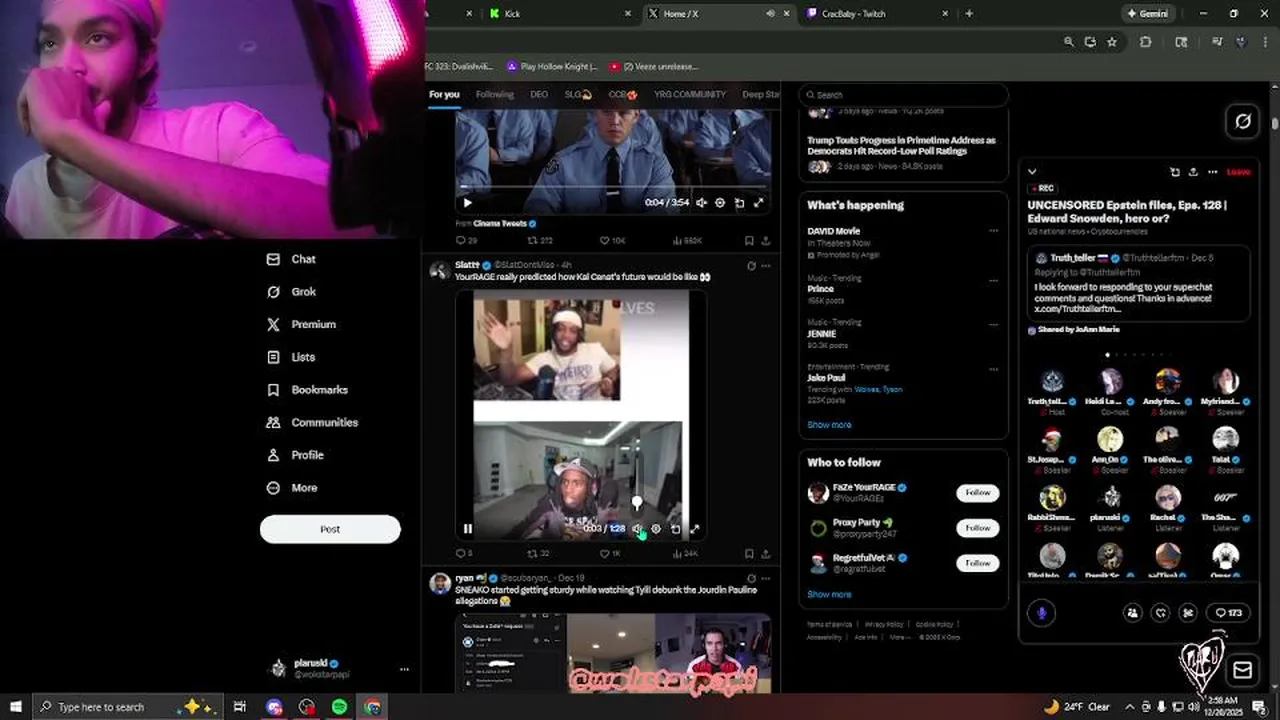Mute the Cinema Tweets video
The height and width of the screenshot is (720, 1280).
click(x=701, y=203)
